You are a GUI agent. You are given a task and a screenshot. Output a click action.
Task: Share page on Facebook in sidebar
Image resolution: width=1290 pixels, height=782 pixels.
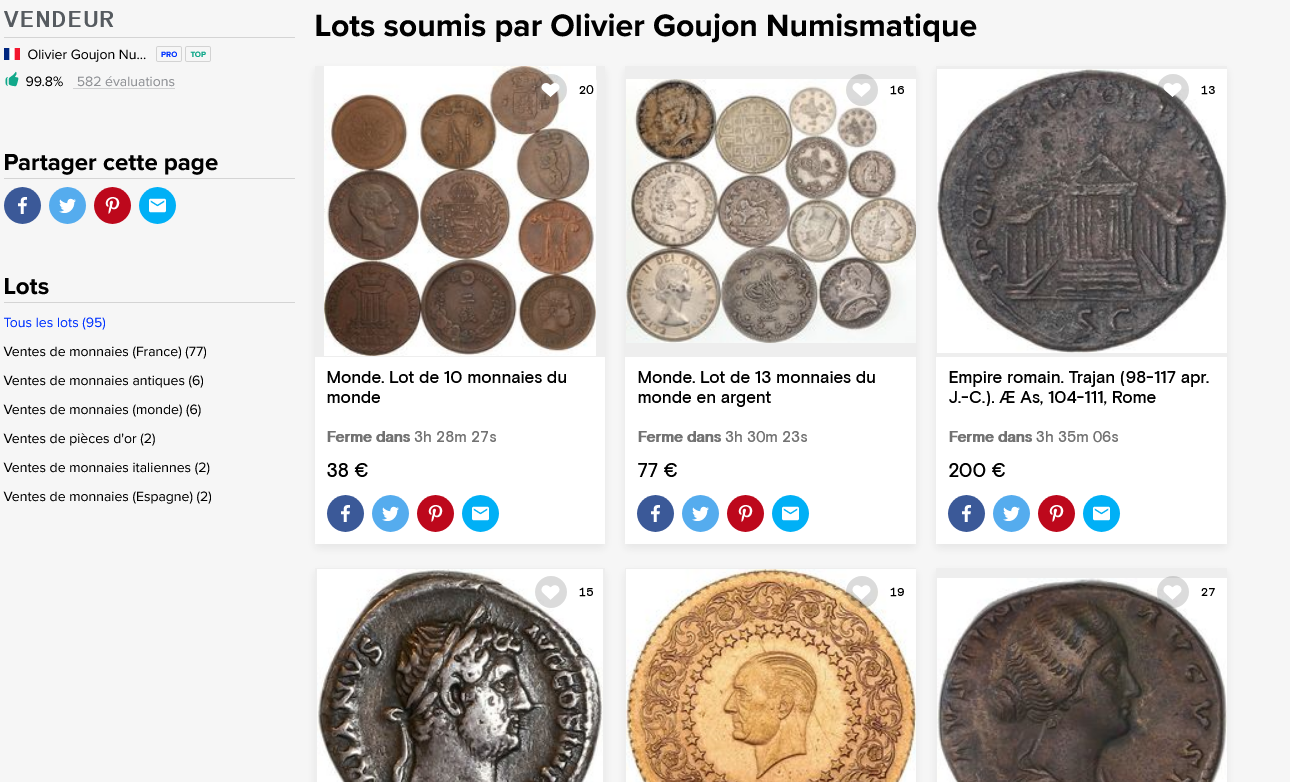coord(22,206)
